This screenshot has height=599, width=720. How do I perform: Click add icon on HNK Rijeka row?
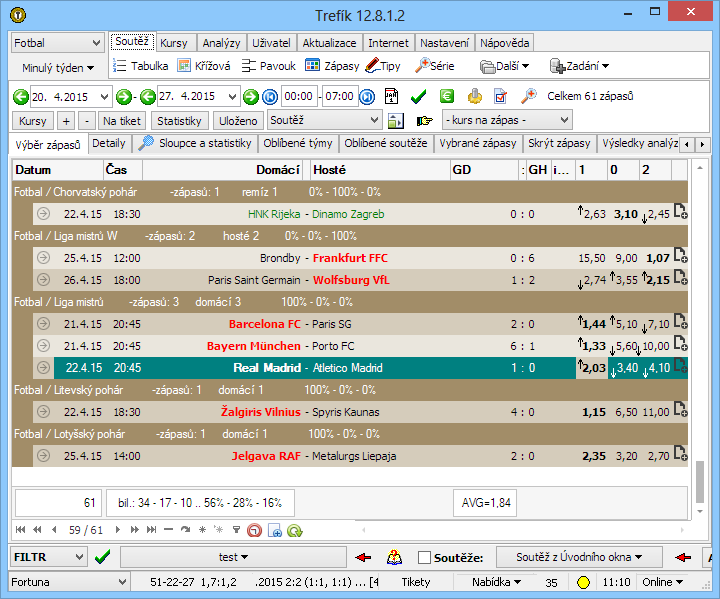click(x=681, y=212)
